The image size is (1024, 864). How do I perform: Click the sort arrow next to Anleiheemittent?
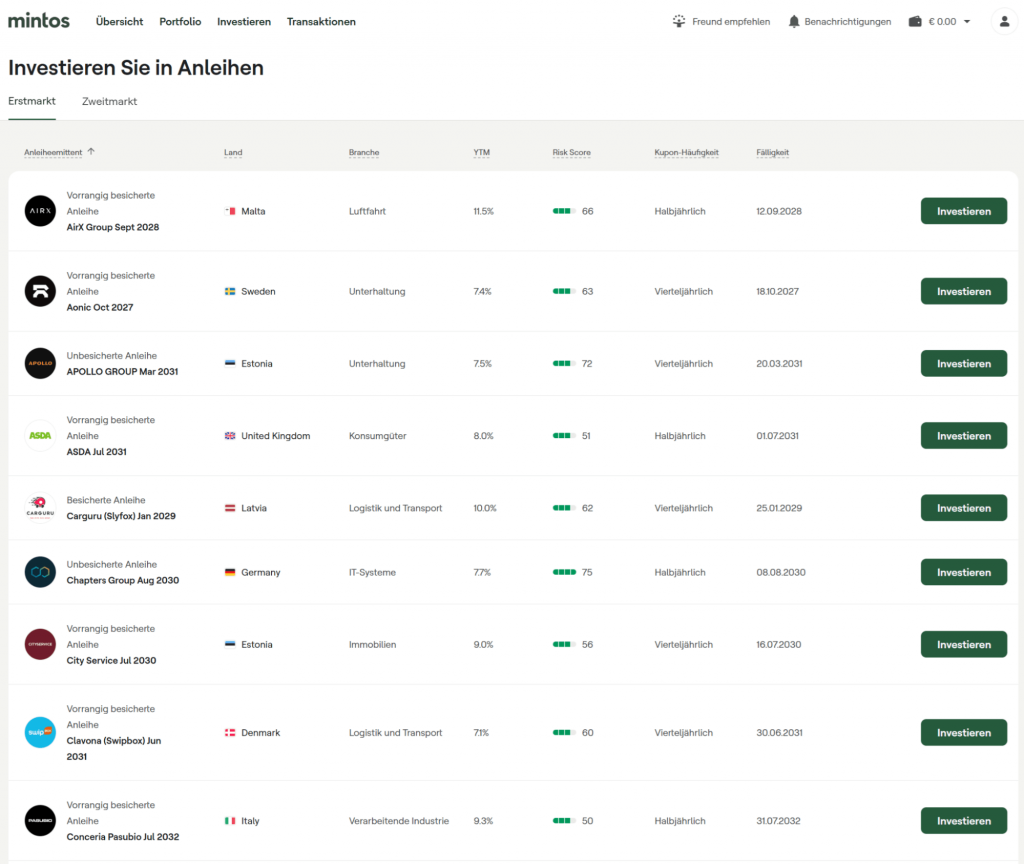pos(91,152)
